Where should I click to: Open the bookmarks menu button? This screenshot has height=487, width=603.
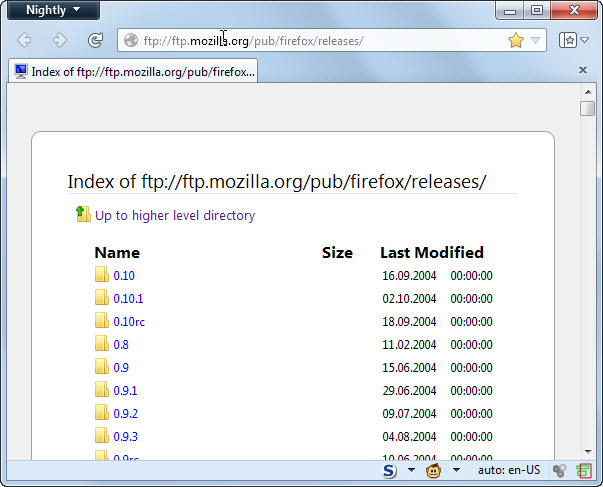568,40
